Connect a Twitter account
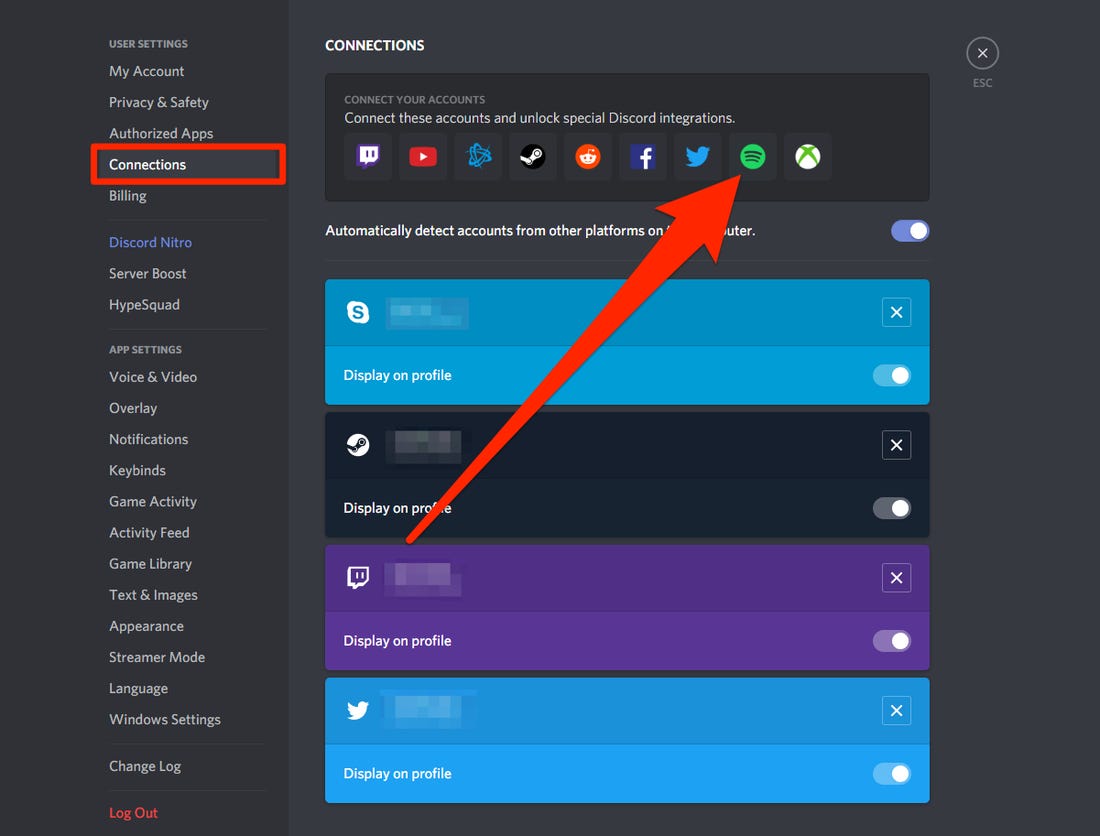The height and width of the screenshot is (836, 1100). pos(697,157)
